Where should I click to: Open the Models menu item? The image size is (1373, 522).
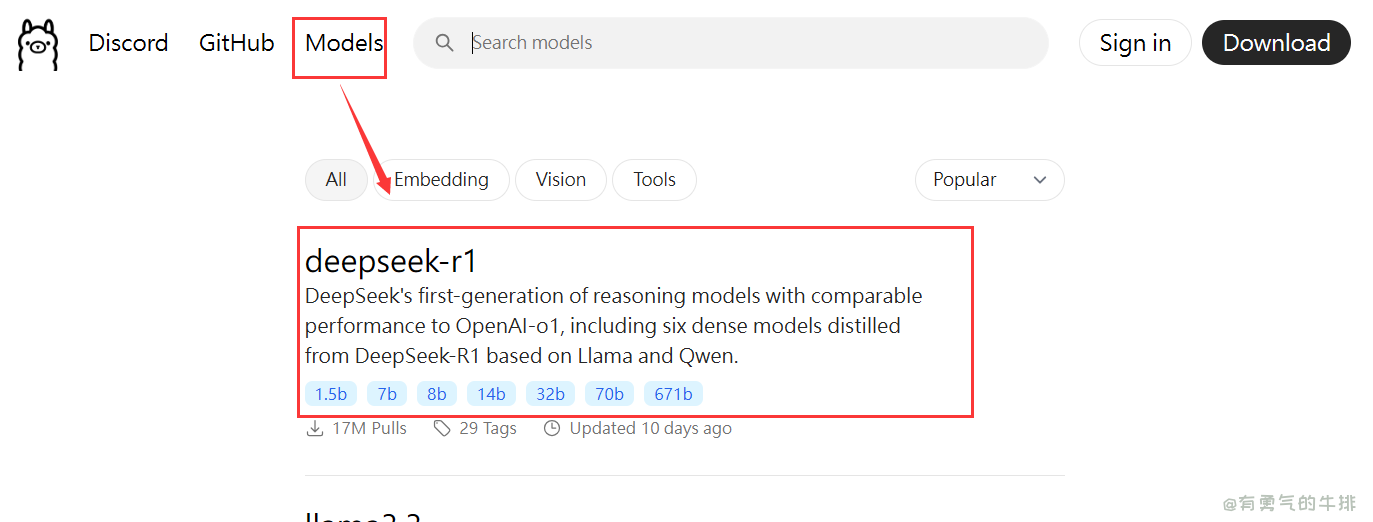(x=344, y=43)
